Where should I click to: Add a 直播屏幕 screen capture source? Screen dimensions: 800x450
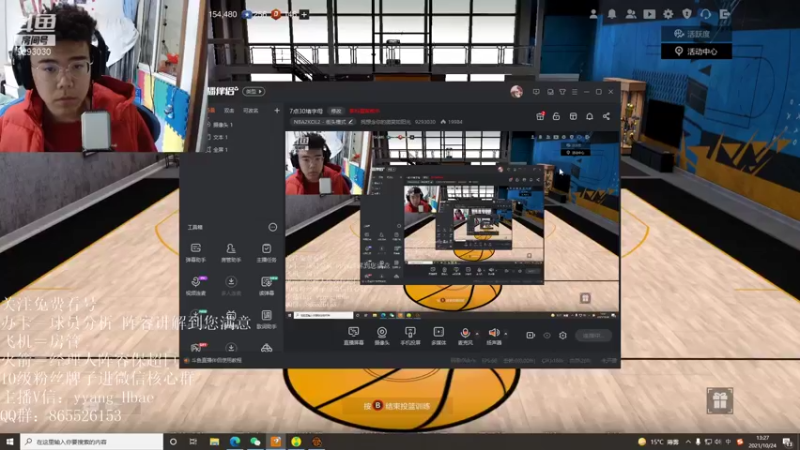coord(354,336)
